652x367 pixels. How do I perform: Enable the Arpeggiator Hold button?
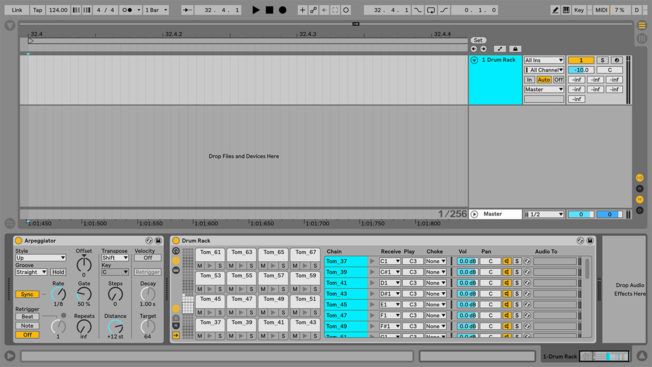pos(58,272)
